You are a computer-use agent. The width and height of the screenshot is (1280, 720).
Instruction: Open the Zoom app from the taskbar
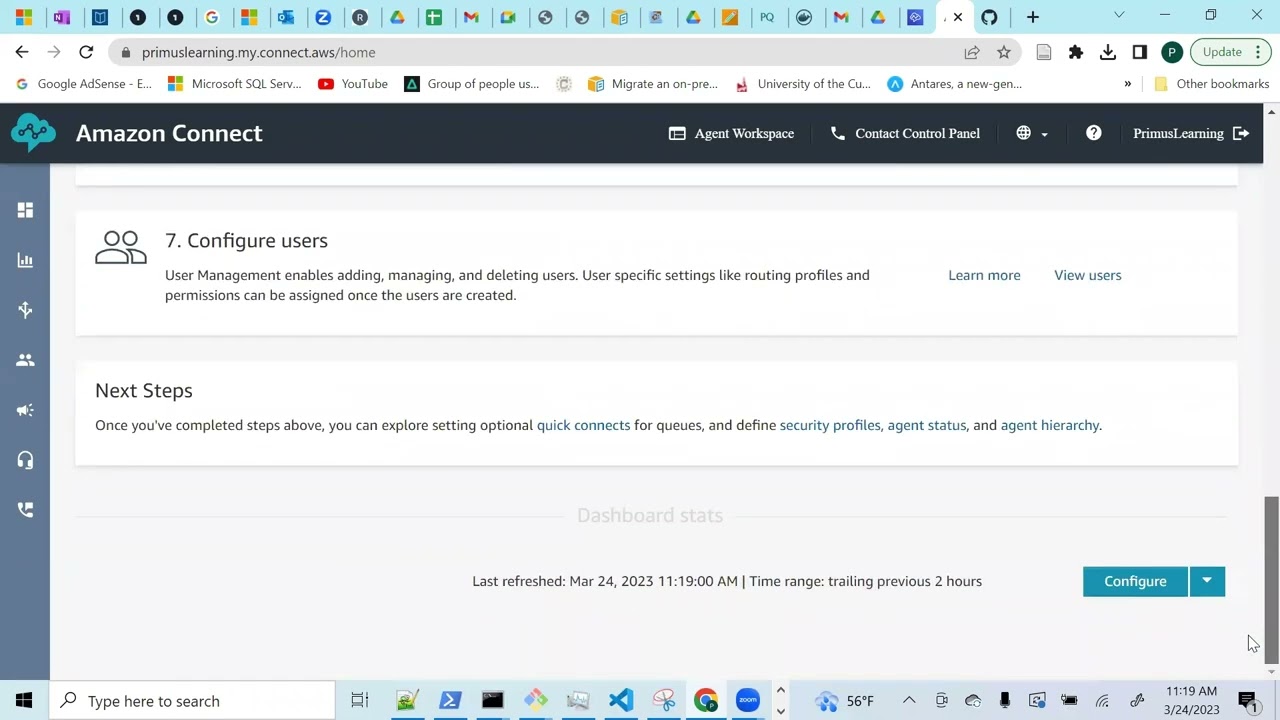pyautogui.click(x=748, y=700)
